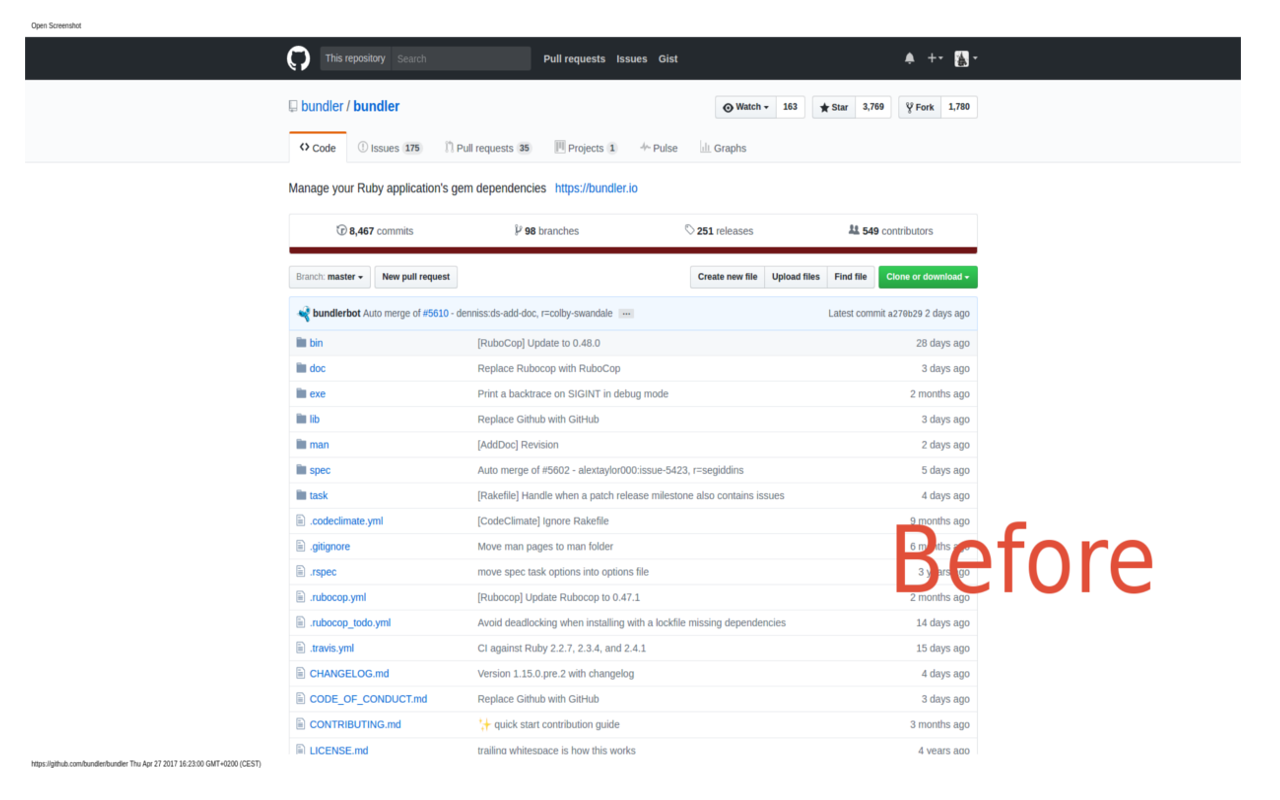Click the This repository search scope label
The image size is (1280, 800).
(x=355, y=59)
